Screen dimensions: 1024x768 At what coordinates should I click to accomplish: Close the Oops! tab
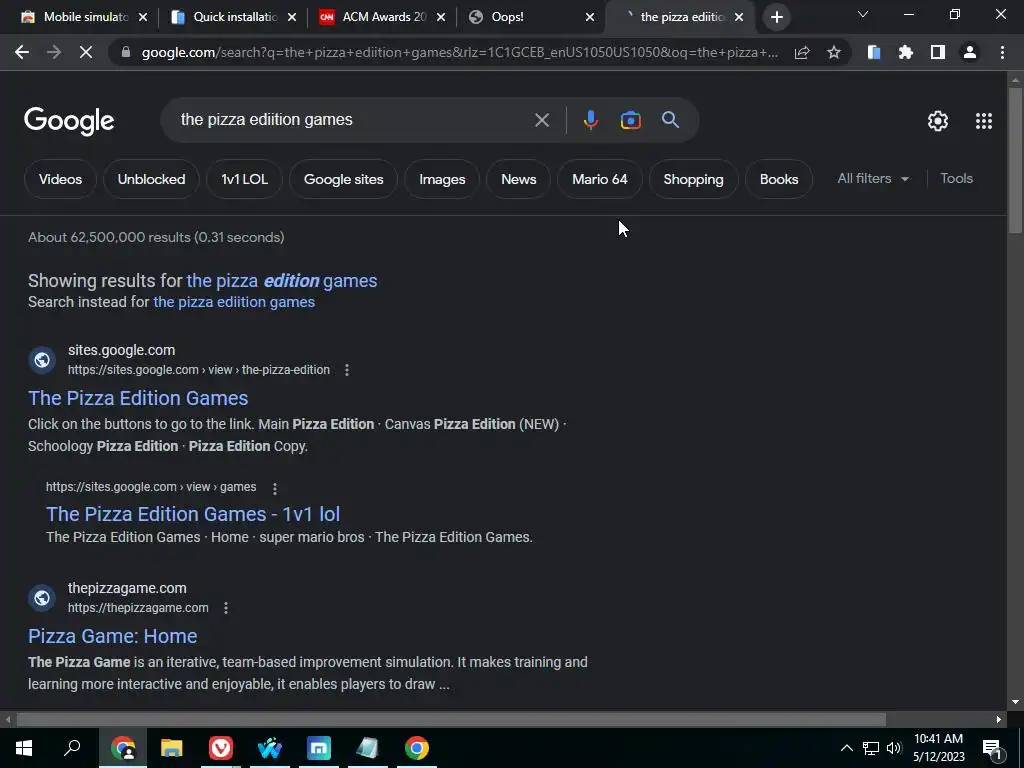tap(590, 18)
